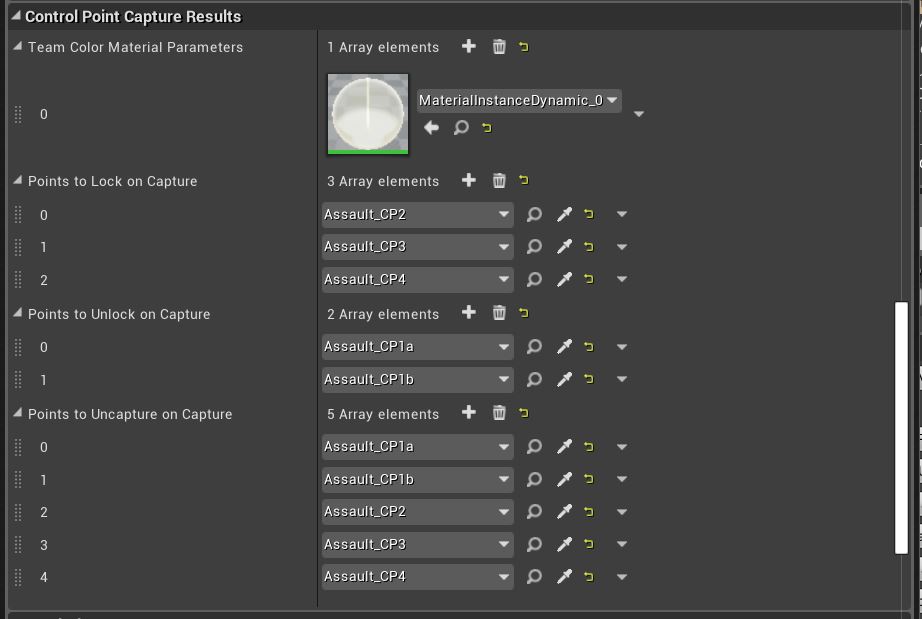Collapse Points to Unlock on Capture array
The height and width of the screenshot is (619, 922).
click(x=18, y=313)
